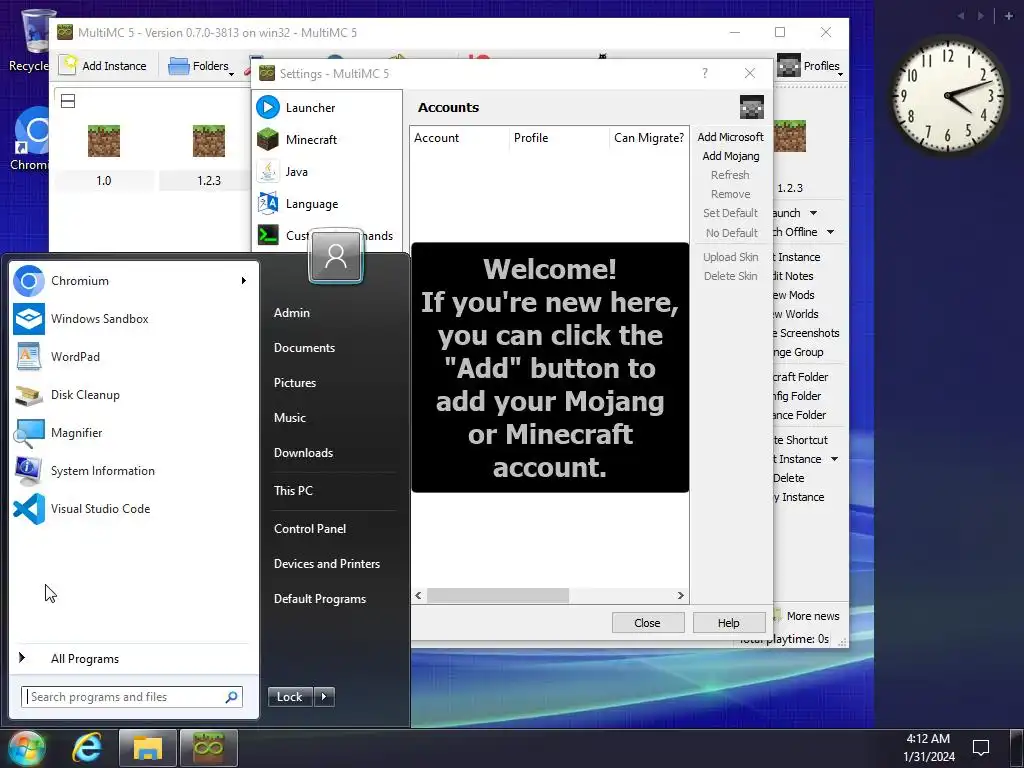The height and width of the screenshot is (768, 1024).
Task: Click the search magnifier icon in Start menu
Action: click(x=231, y=697)
